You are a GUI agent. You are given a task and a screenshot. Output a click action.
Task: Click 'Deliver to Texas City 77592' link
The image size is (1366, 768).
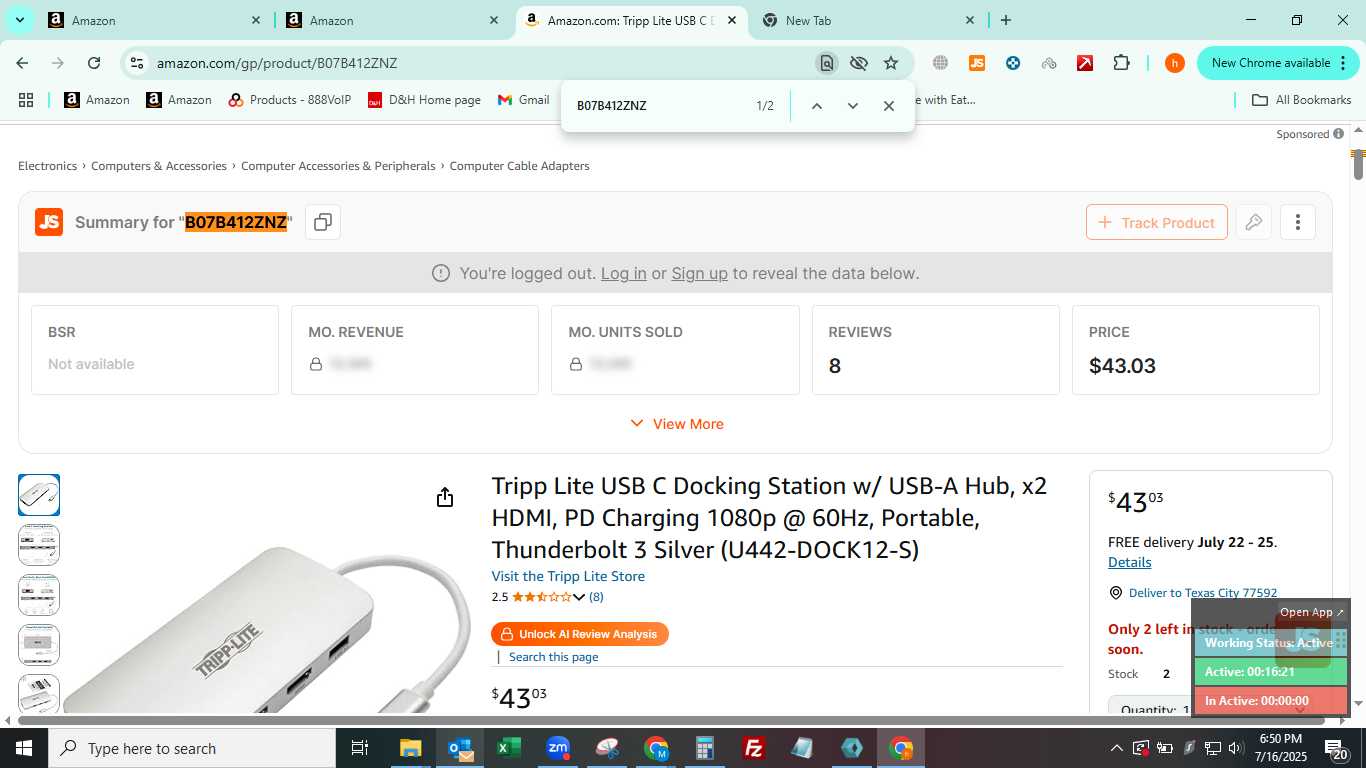pos(1202,593)
